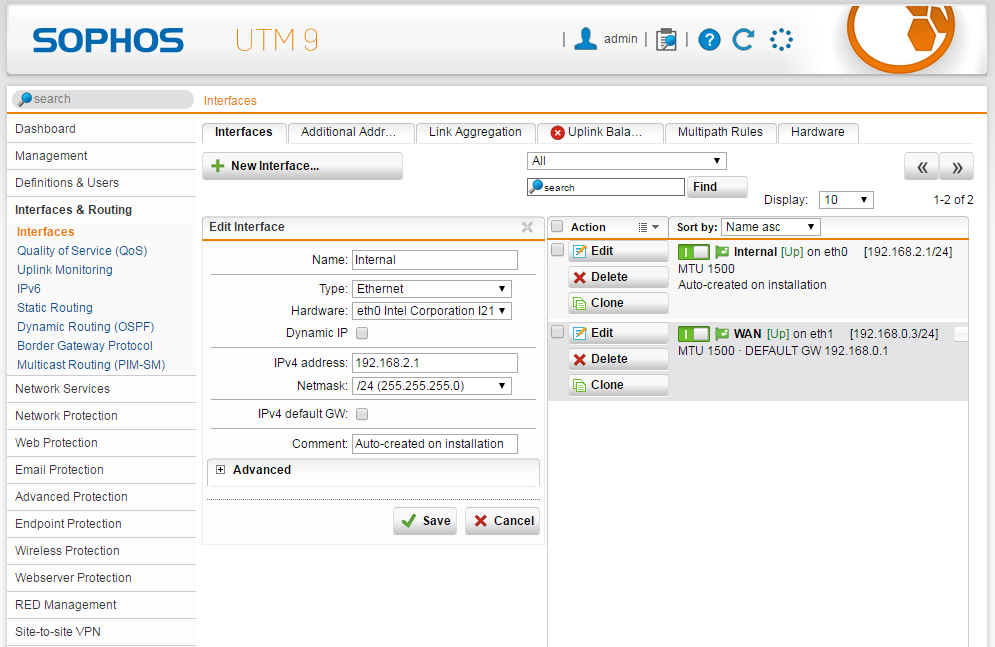Open the Display count dropdown
995x647 pixels.
click(x=846, y=200)
